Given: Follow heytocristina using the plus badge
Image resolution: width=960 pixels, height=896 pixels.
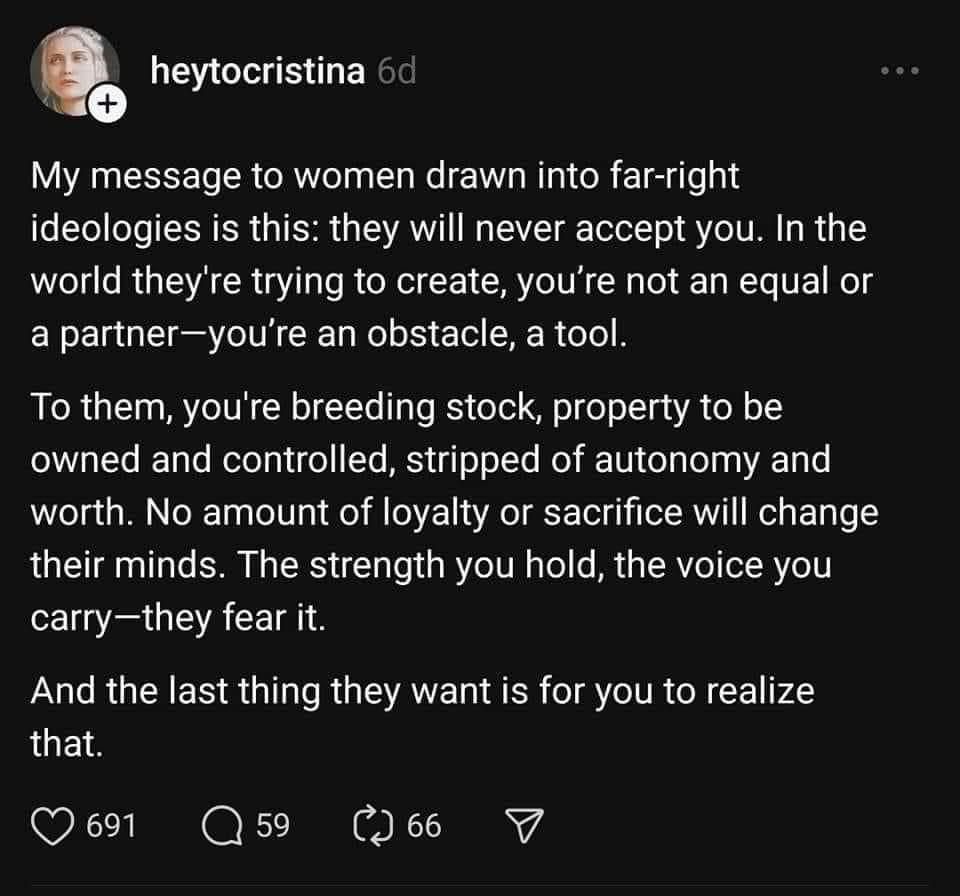Looking at the screenshot, I should 108,104.
